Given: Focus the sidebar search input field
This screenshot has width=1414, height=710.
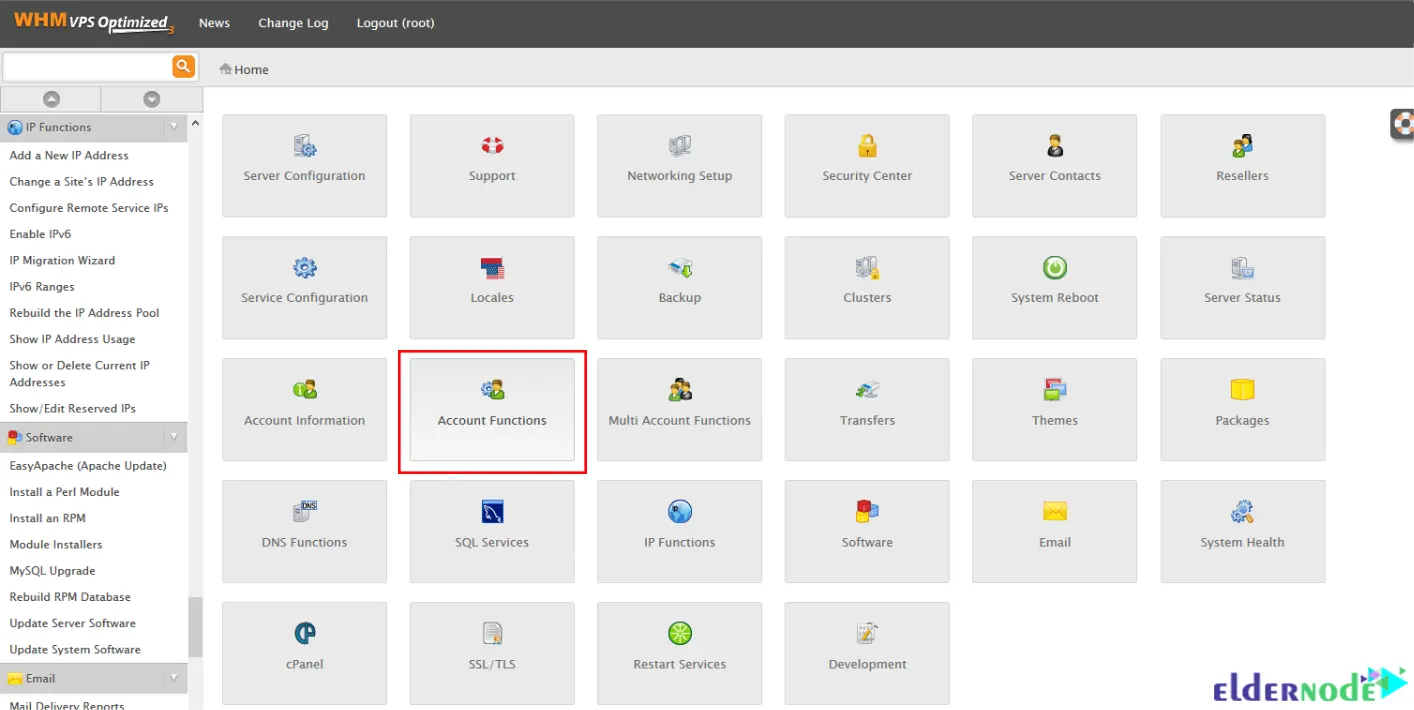Looking at the screenshot, I should 87,67.
